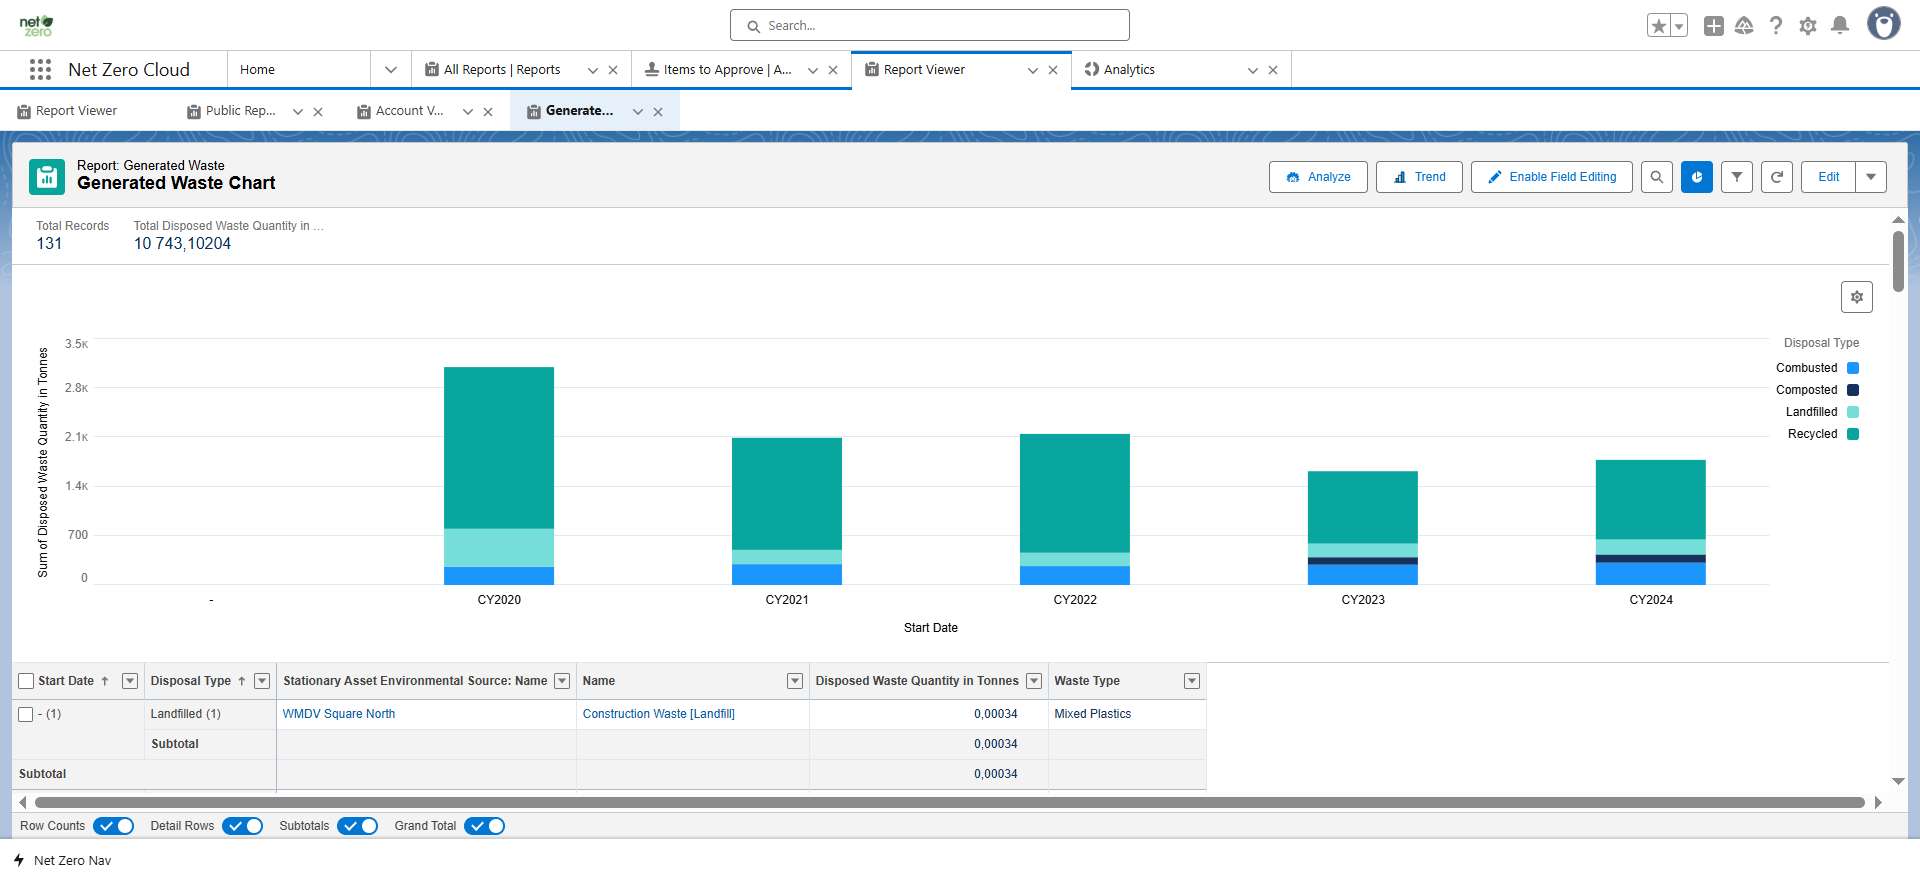Open Disposal Type column menu arrow

point(262,681)
